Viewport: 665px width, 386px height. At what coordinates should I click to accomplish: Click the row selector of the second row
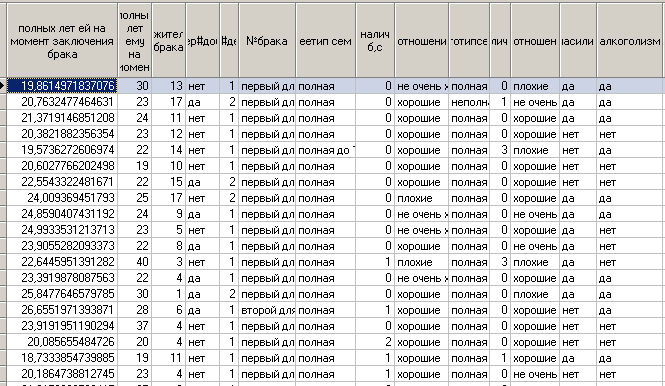pos(3,102)
